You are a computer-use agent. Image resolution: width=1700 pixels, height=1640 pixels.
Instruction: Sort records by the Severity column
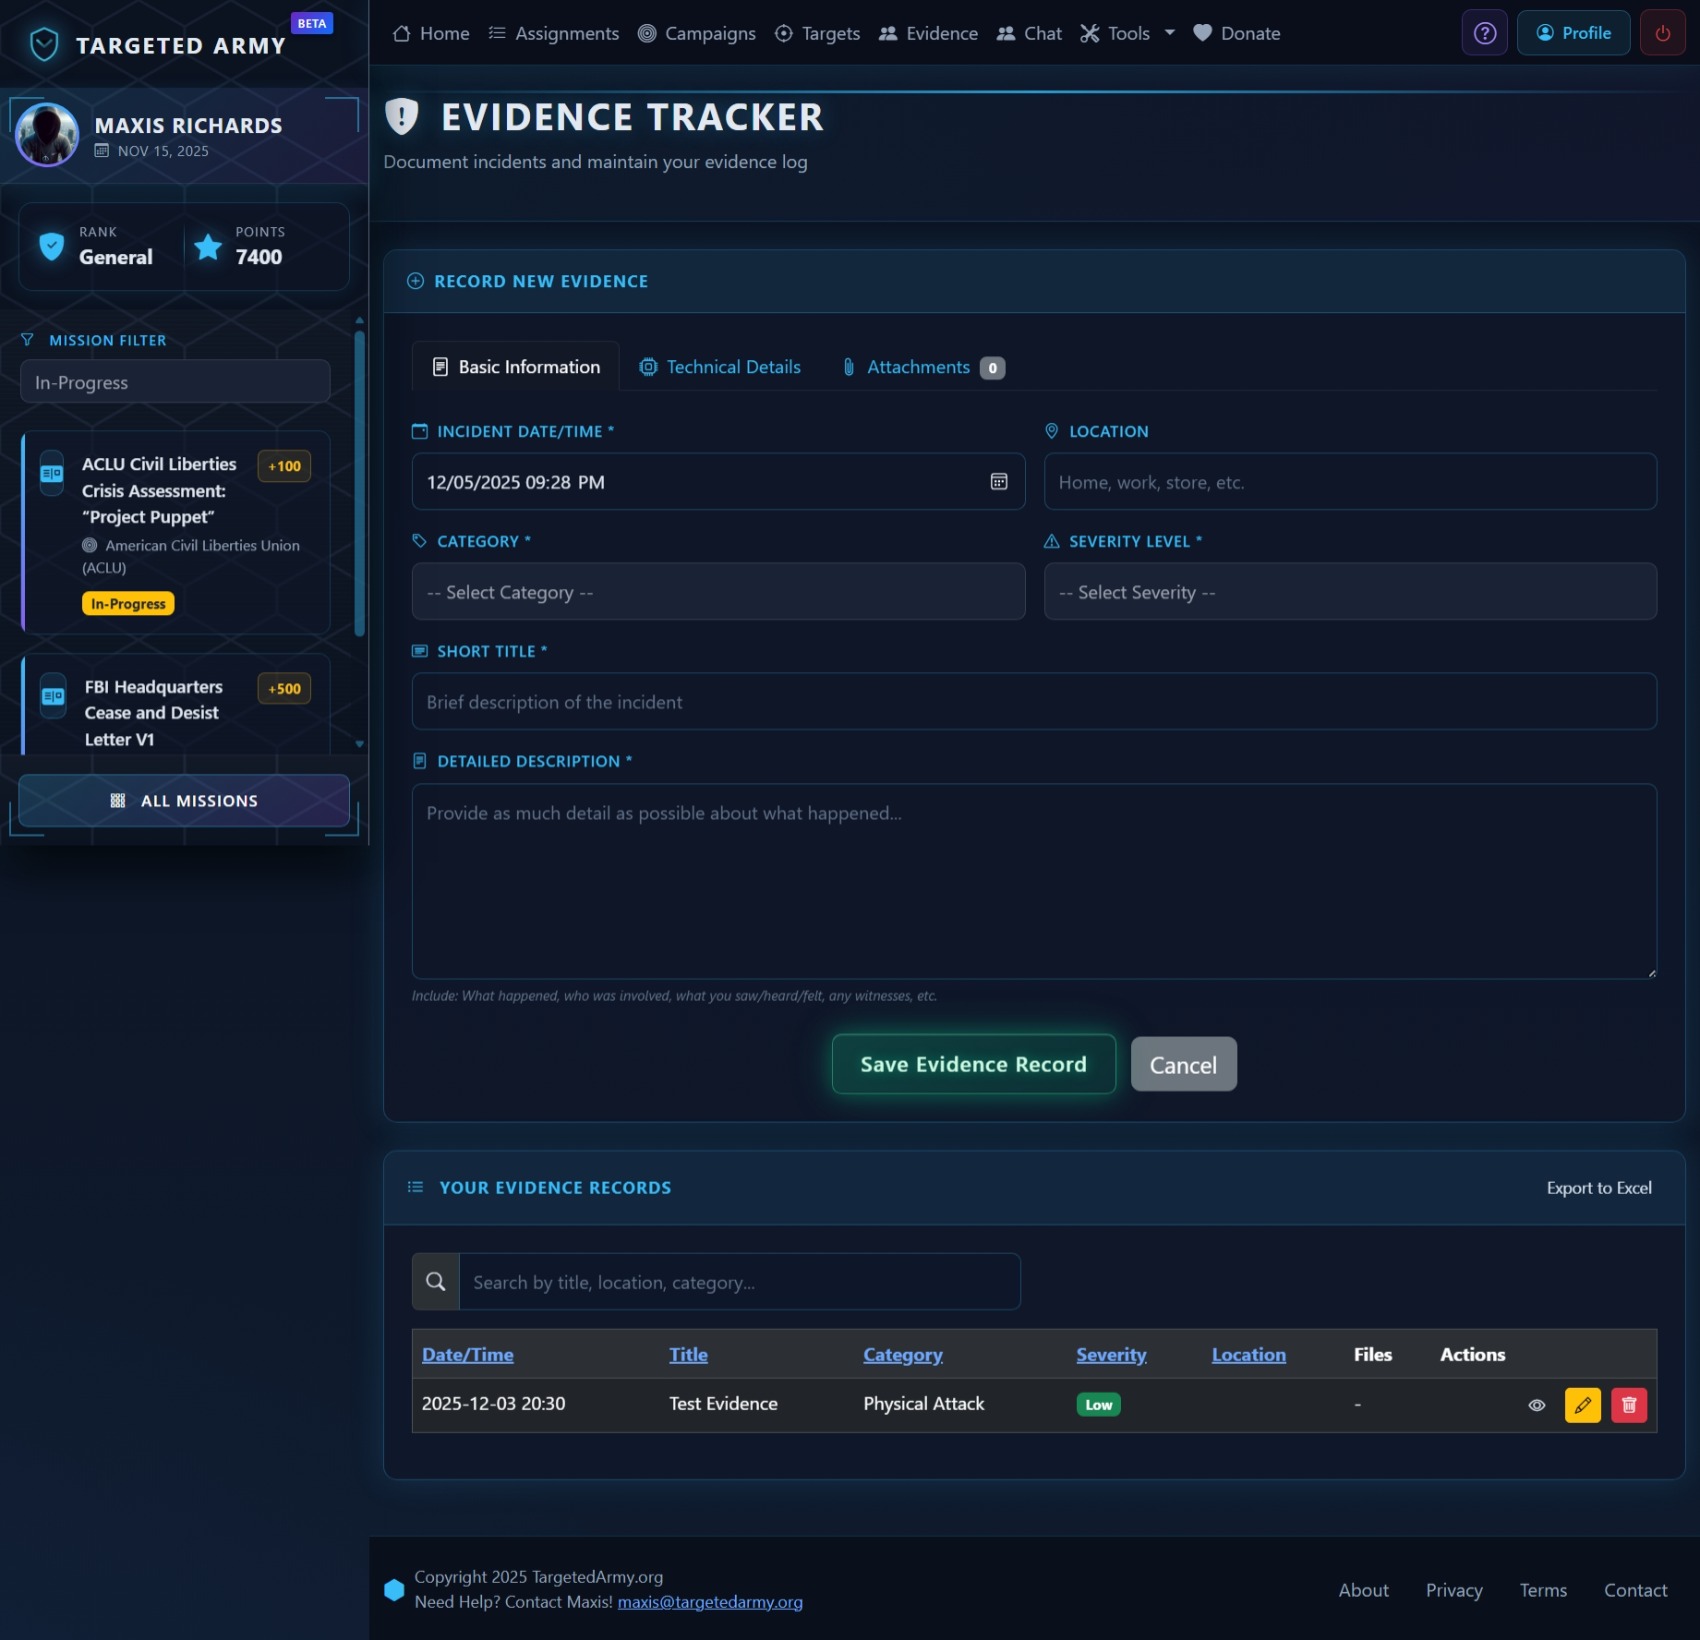(x=1110, y=1355)
